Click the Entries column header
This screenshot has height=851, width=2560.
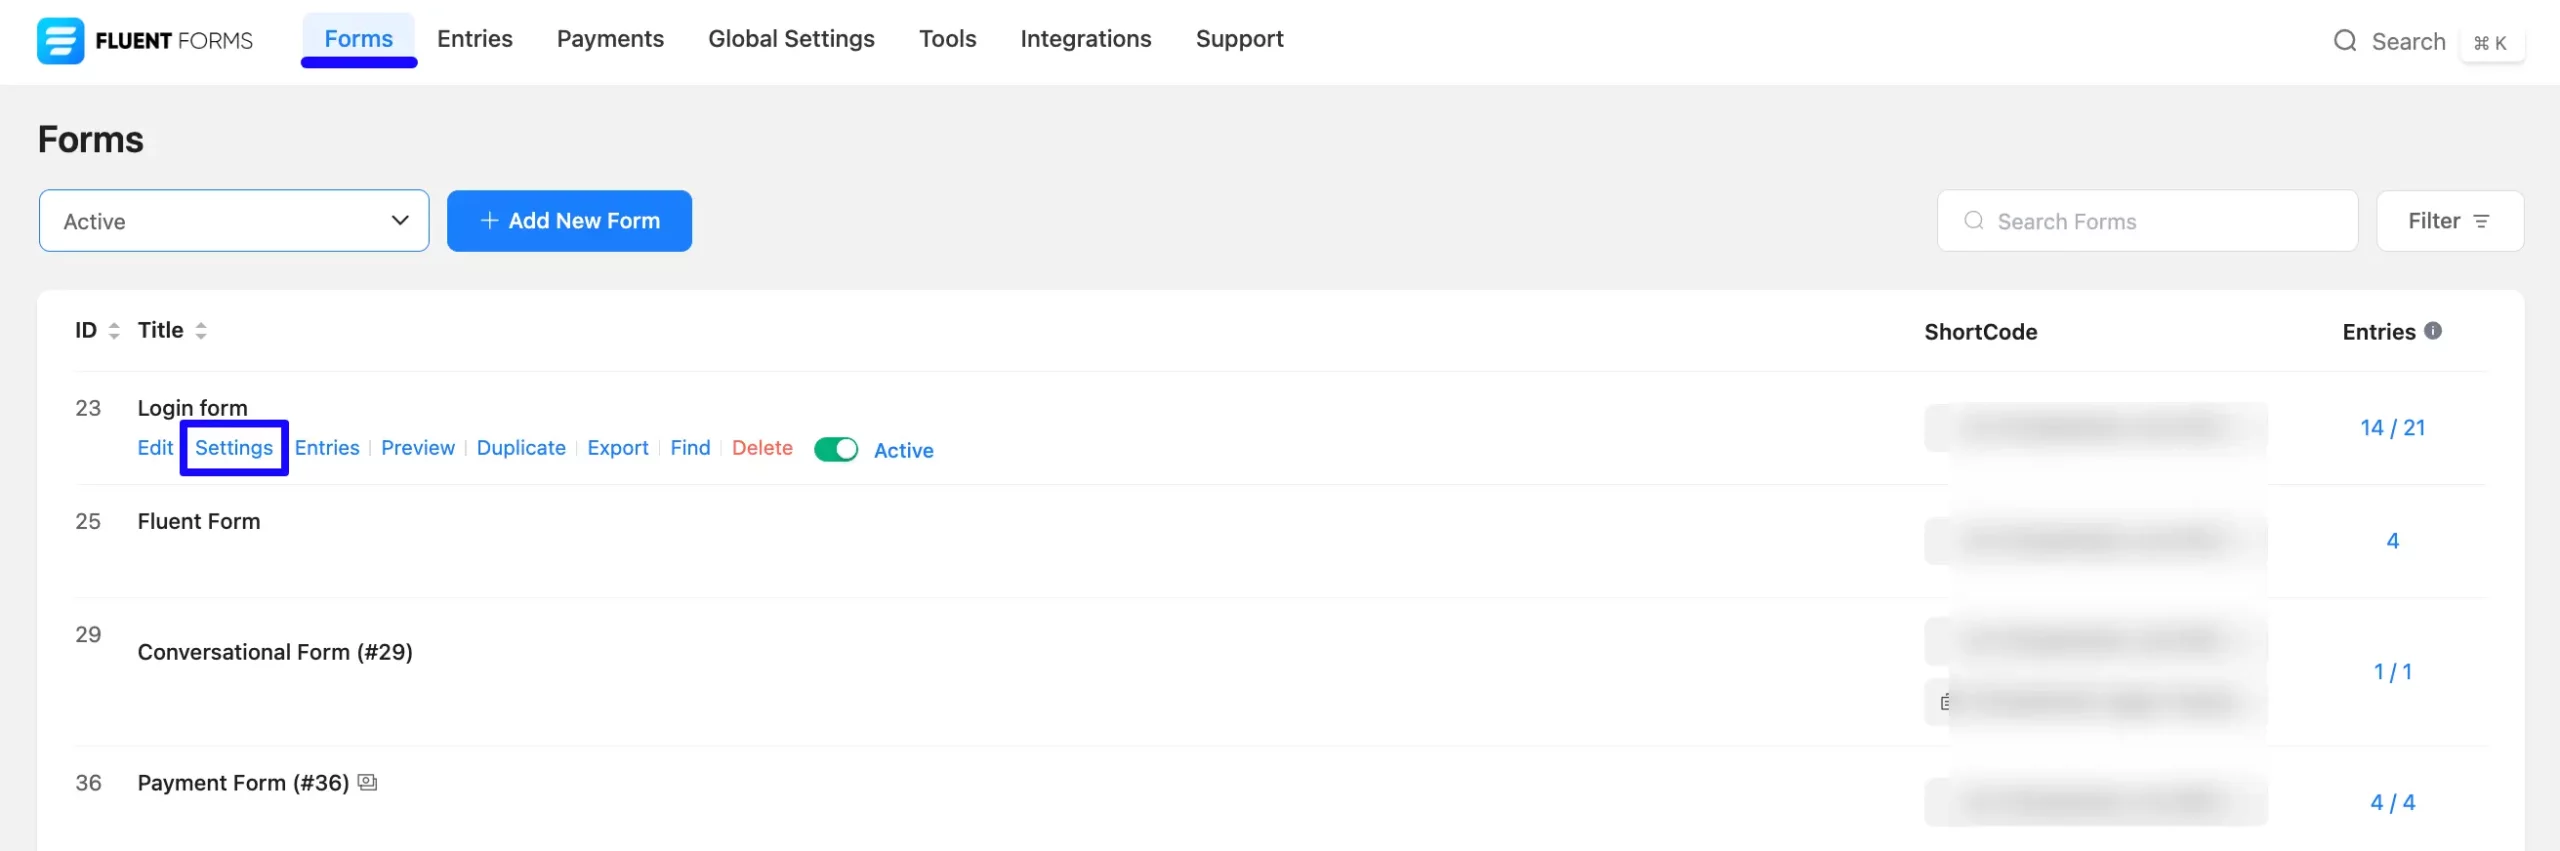click(x=2379, y=332)
